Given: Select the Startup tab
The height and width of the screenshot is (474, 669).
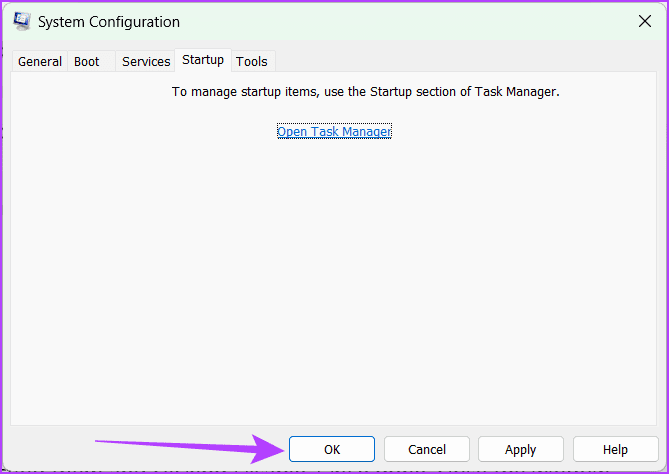Looking at the screenshot, I should click(x=203, y=60).
